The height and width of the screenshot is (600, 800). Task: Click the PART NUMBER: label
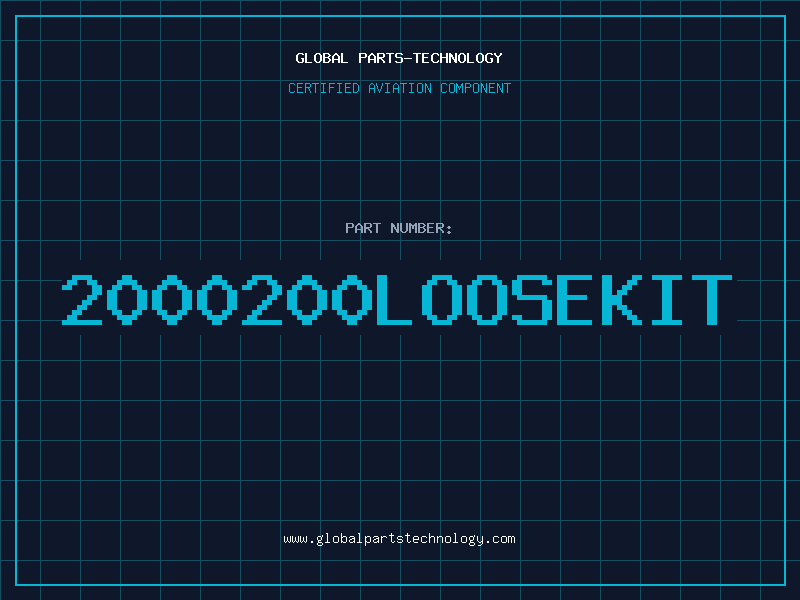pos(398,228)
